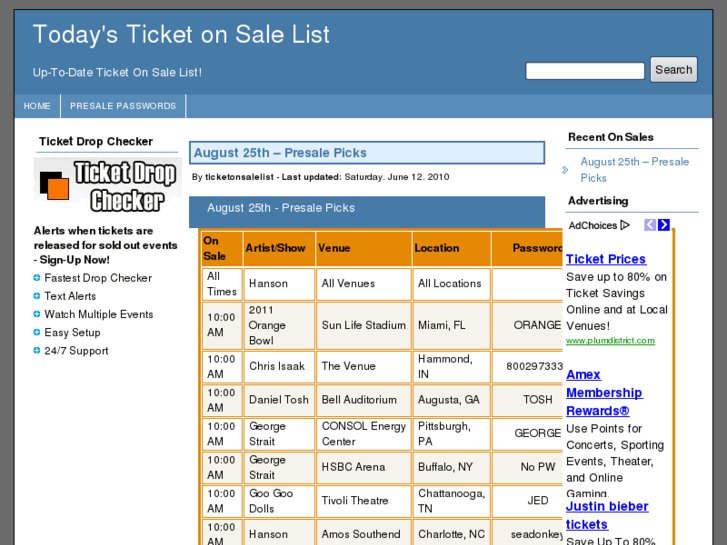Go to previous ad with left arrow
Image resolution: width=727 pixels, height=545 pixels.
(x=650, y=225)
